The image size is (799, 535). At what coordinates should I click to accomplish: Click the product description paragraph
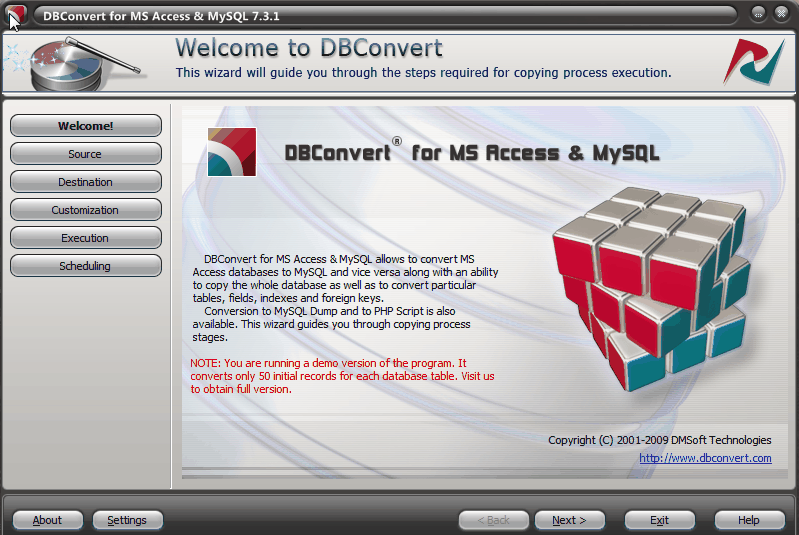tap(345, 298)
